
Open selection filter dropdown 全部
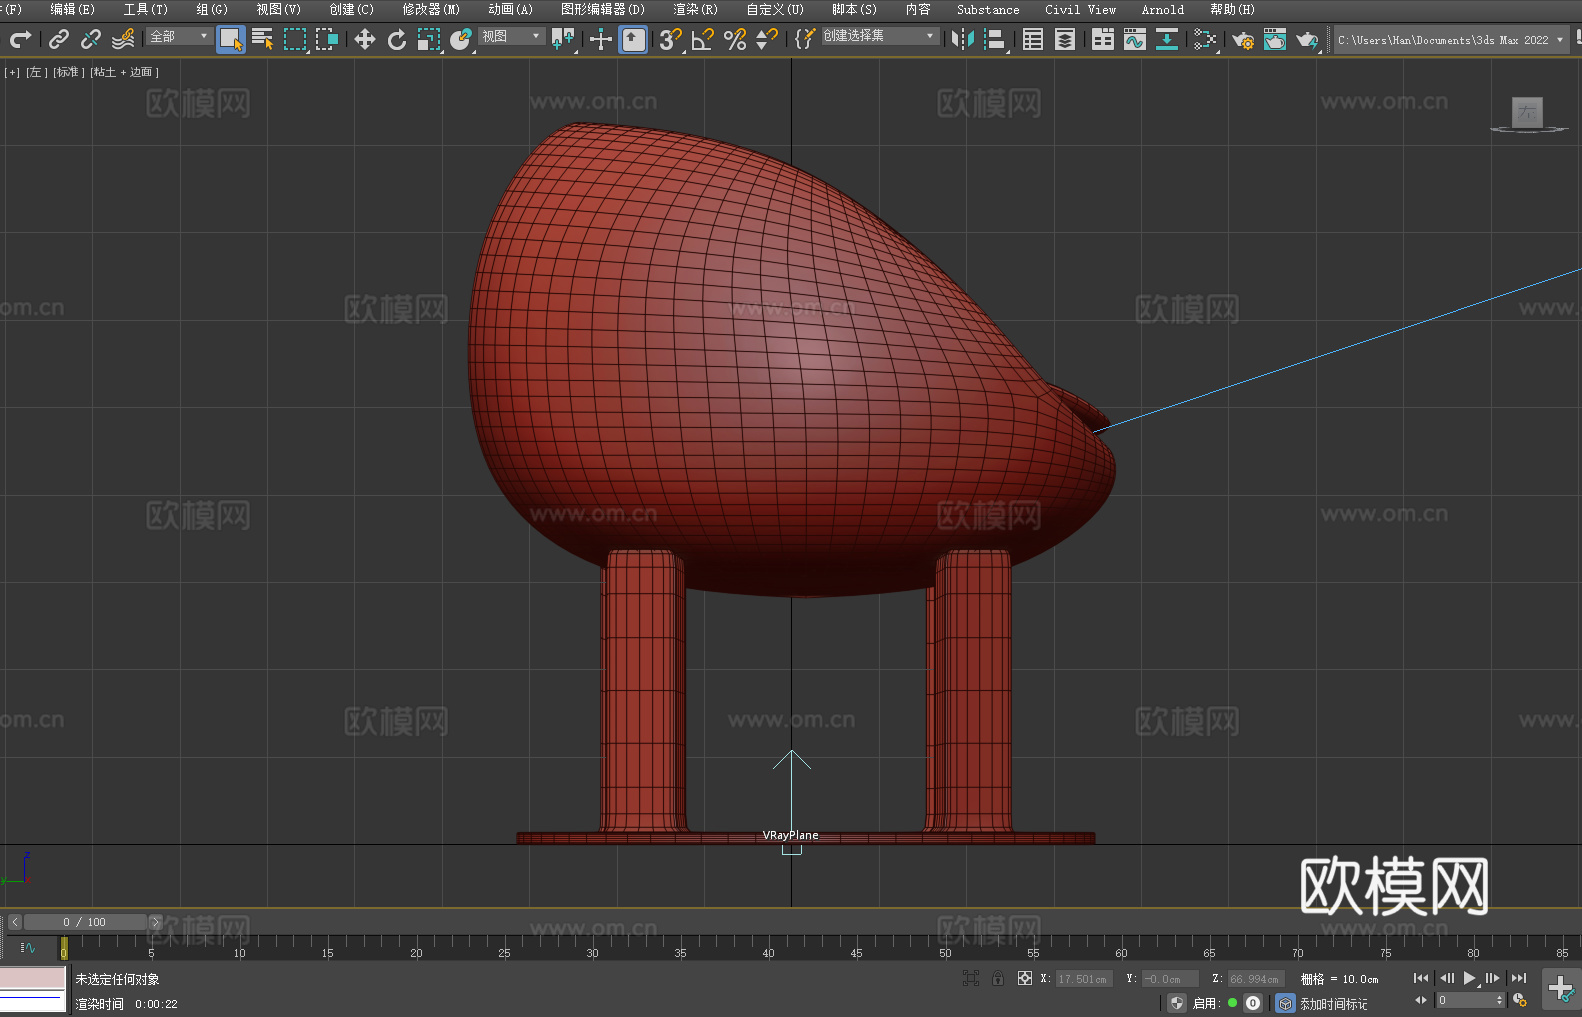point(179,36)
